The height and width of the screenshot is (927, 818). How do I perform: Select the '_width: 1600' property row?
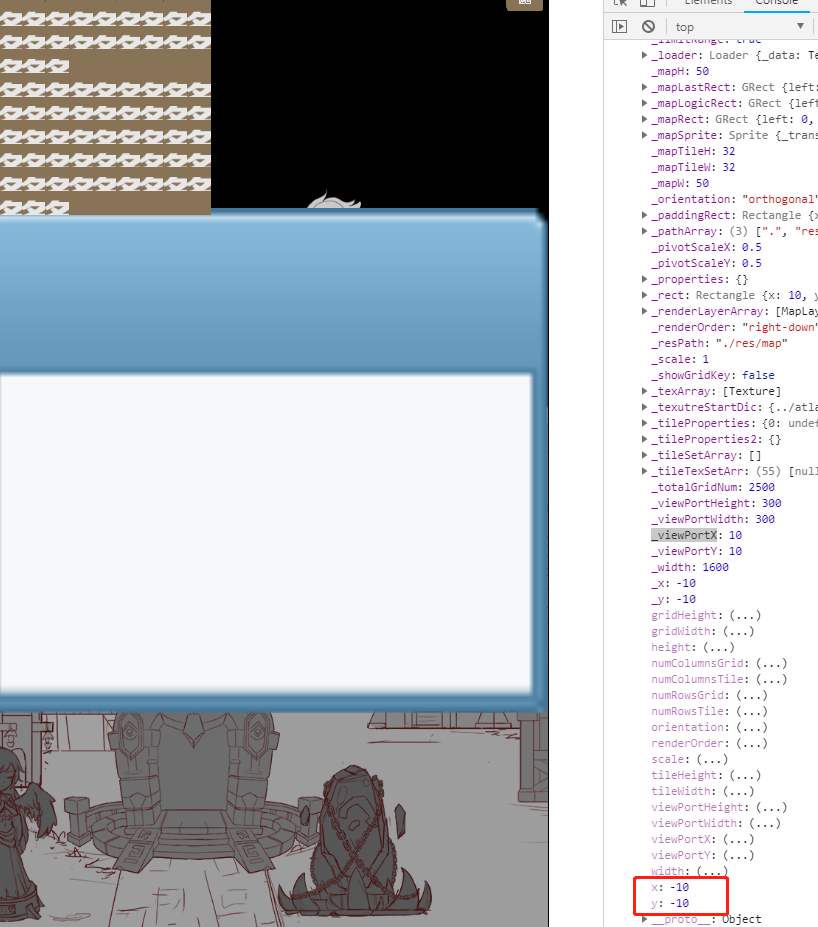[690, 566]
